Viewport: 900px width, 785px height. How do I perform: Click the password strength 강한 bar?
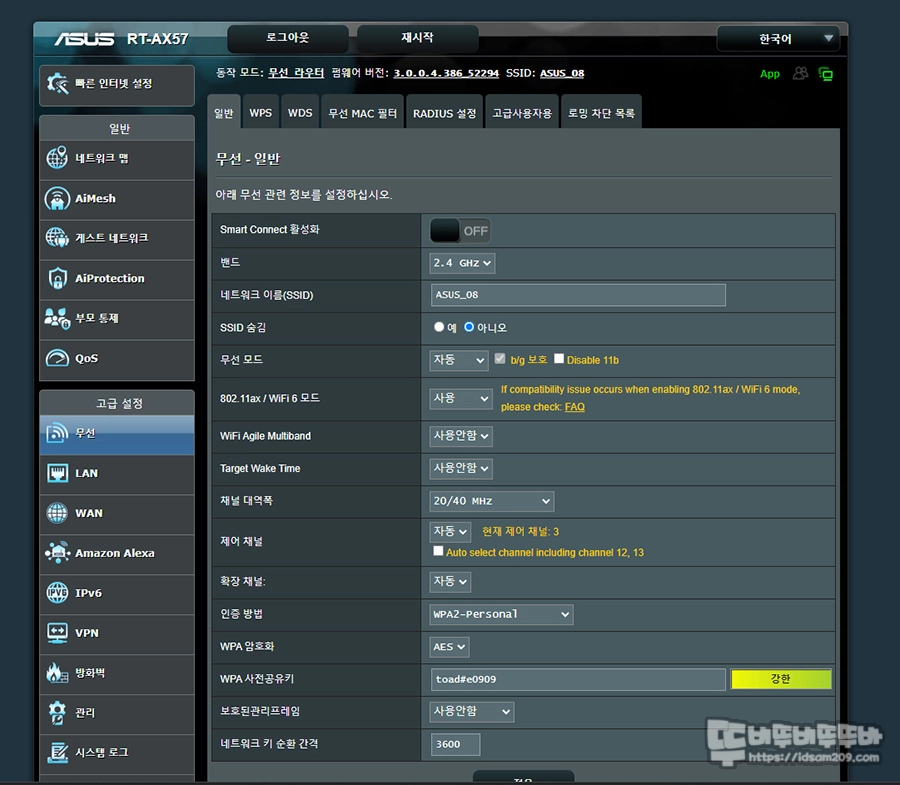pyautogui.click(x=781, y=679)
